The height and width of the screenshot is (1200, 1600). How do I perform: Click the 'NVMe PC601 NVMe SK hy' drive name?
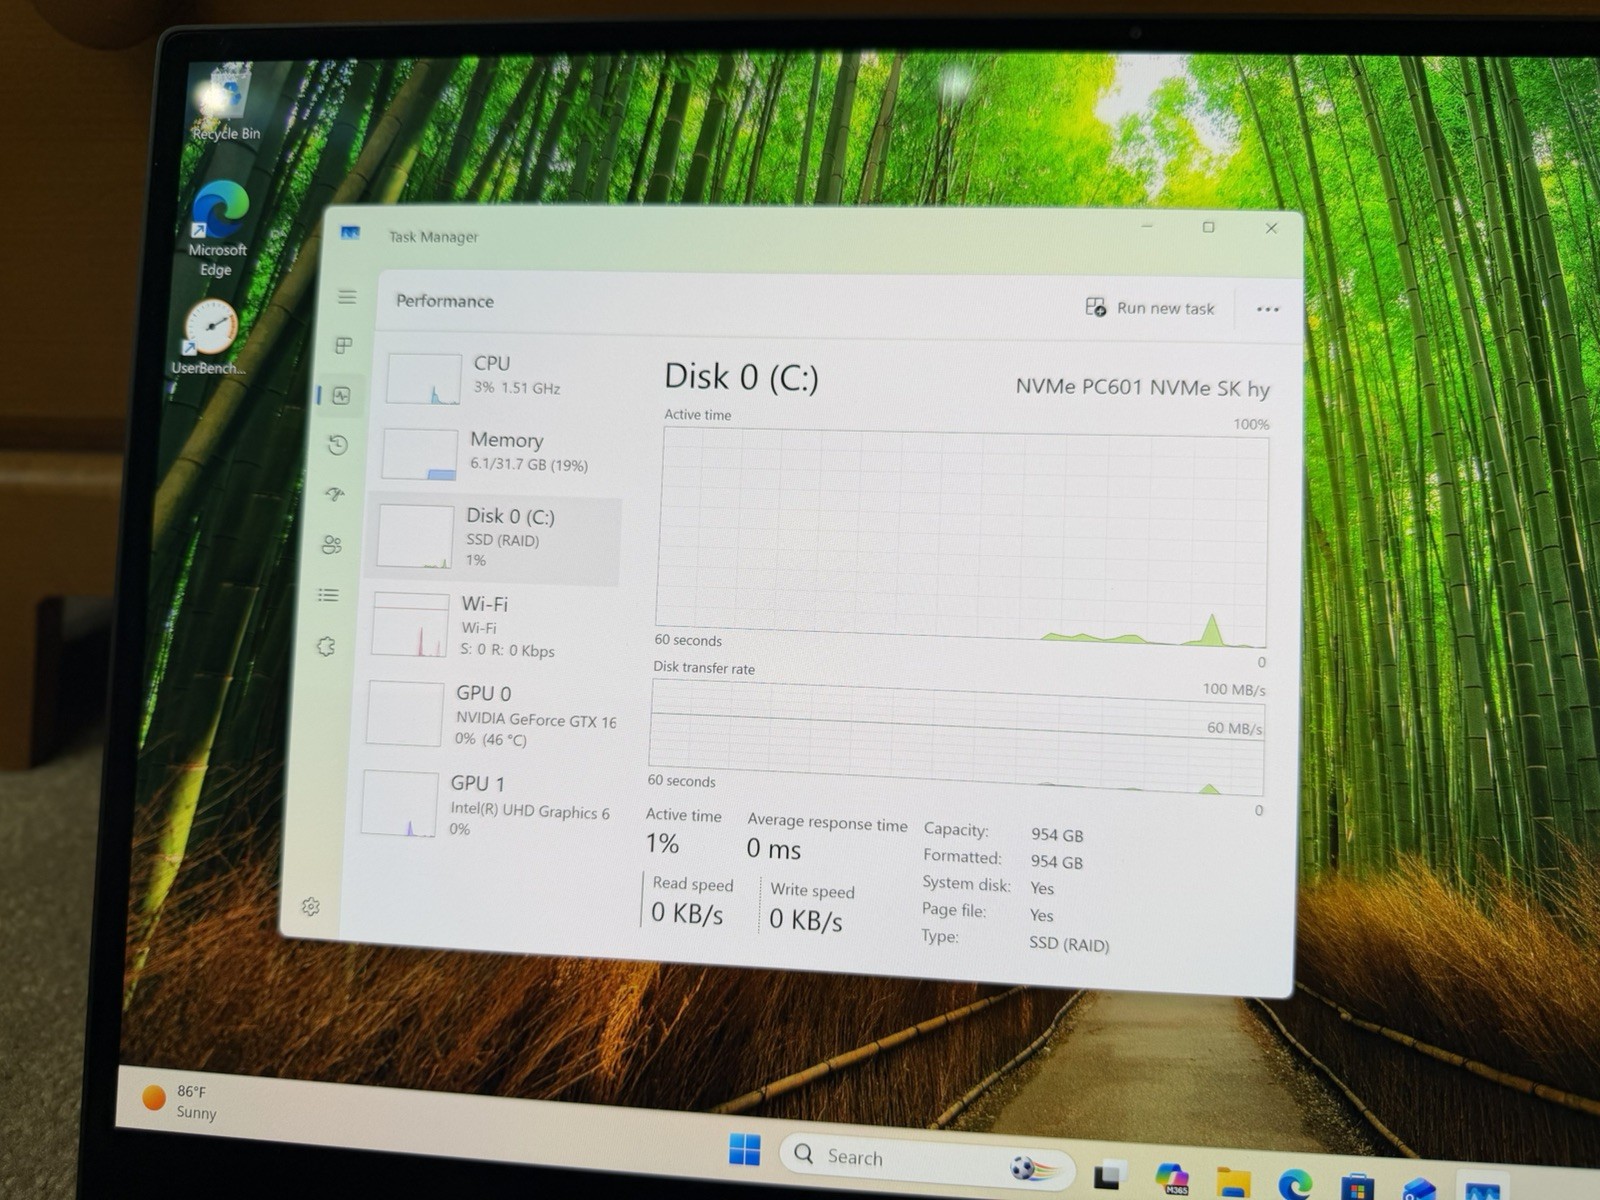coord(1142,387)
